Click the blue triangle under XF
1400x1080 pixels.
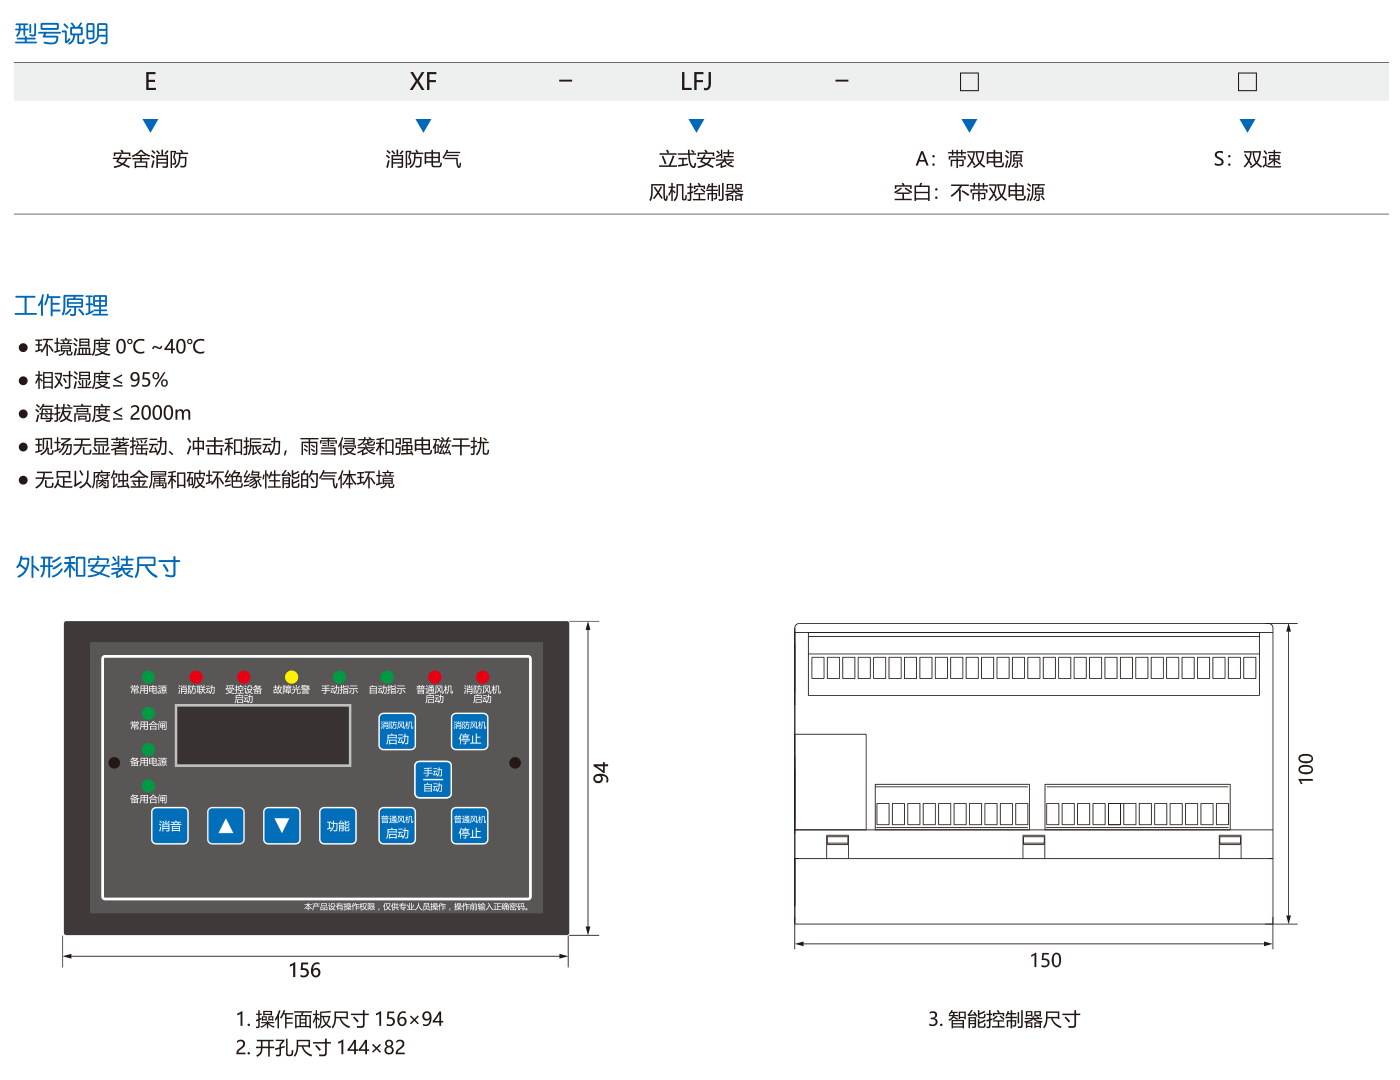tap(423, 126)
